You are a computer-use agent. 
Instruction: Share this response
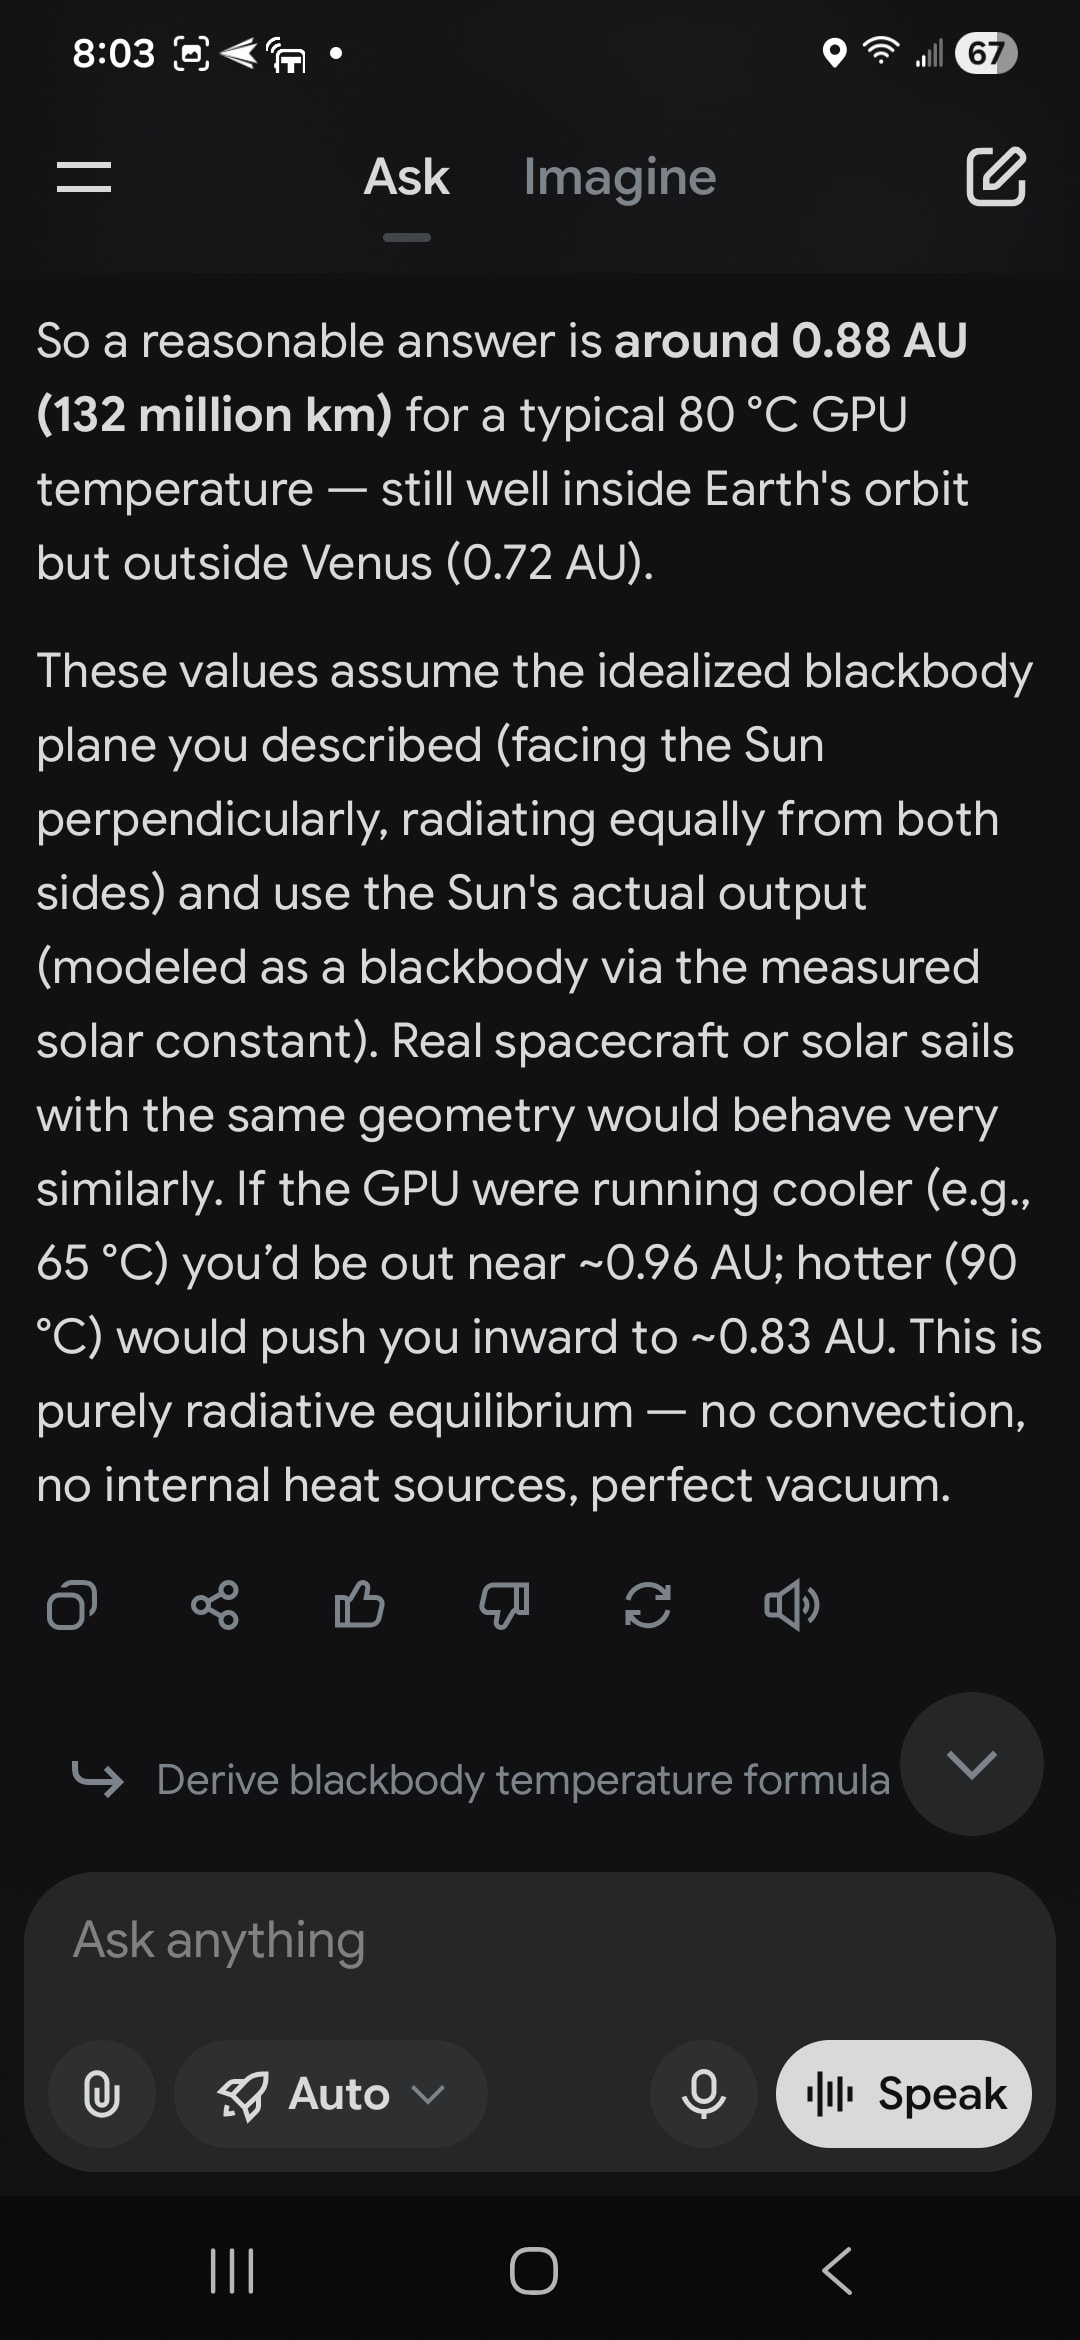[x=215, y=1605]
